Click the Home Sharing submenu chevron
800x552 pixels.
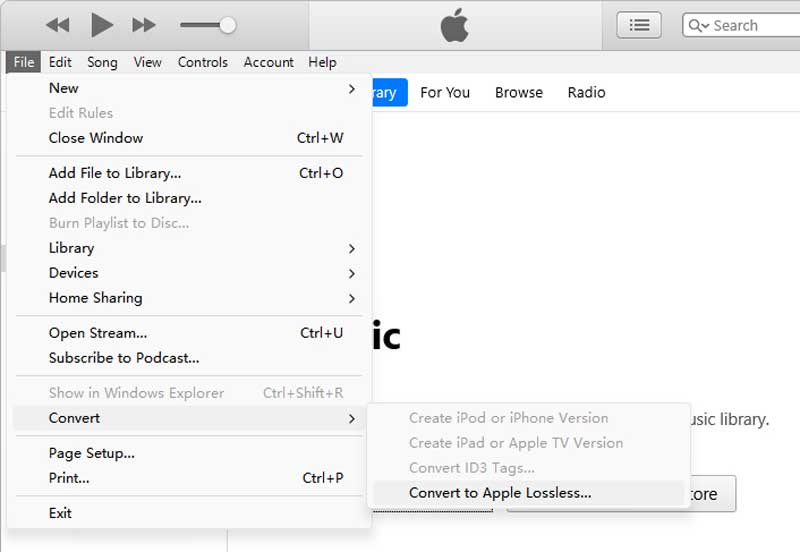coord(352,298)
